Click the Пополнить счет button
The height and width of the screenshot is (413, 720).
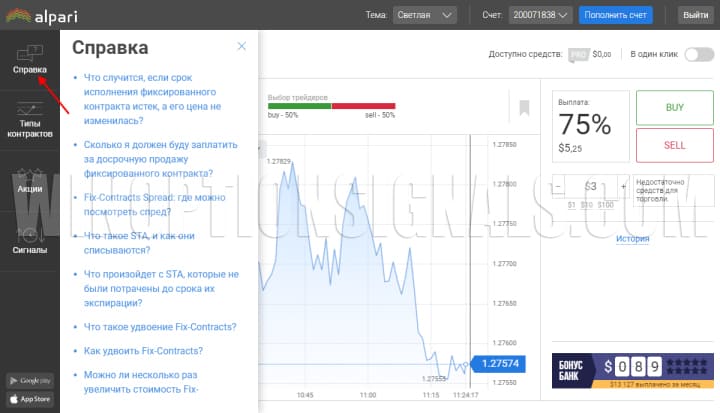click(616, 15)
